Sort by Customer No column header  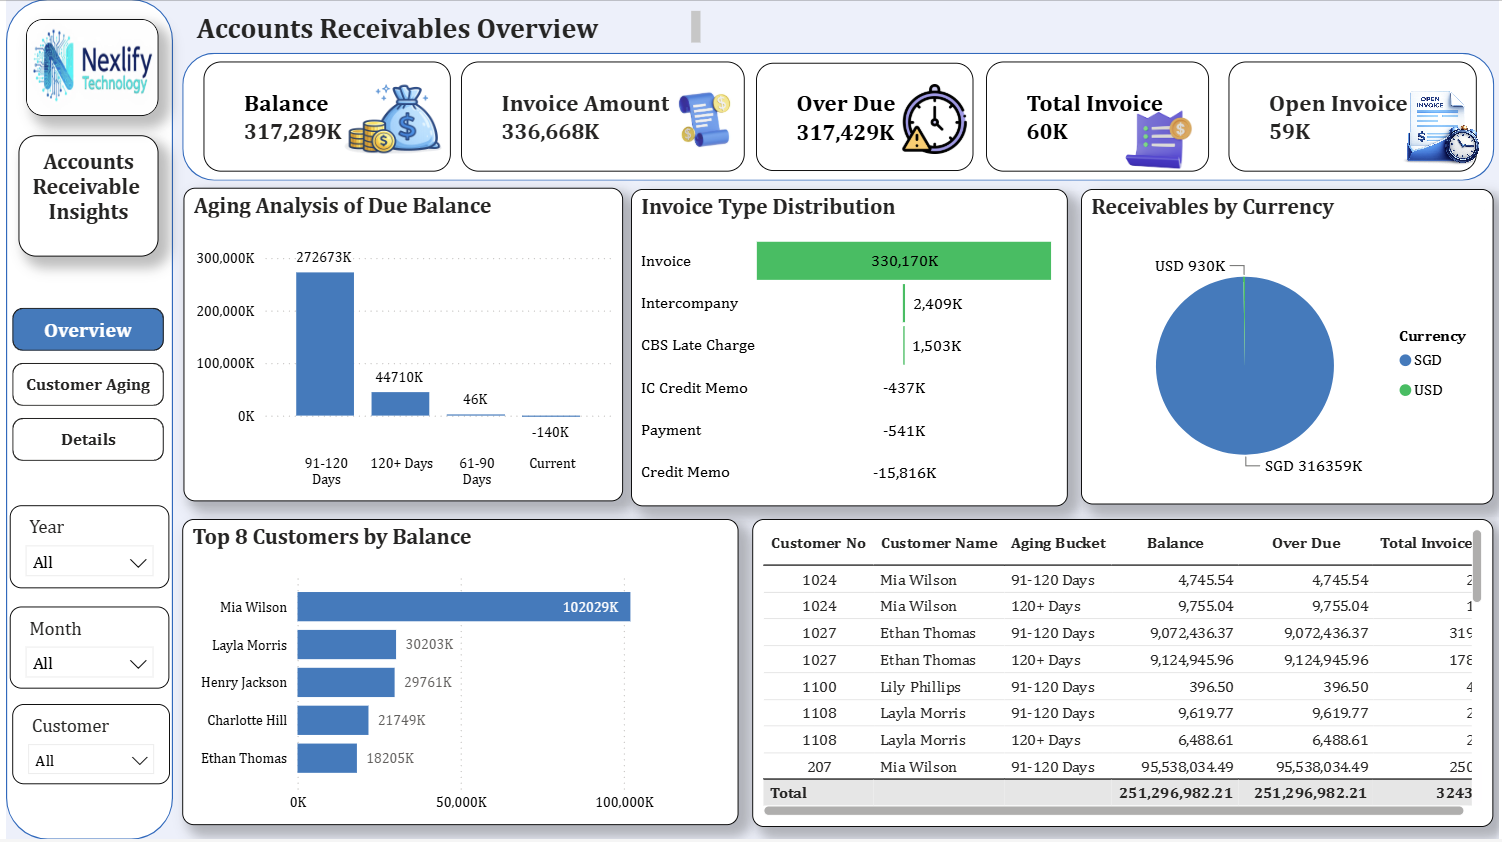[x=818, y=543]
